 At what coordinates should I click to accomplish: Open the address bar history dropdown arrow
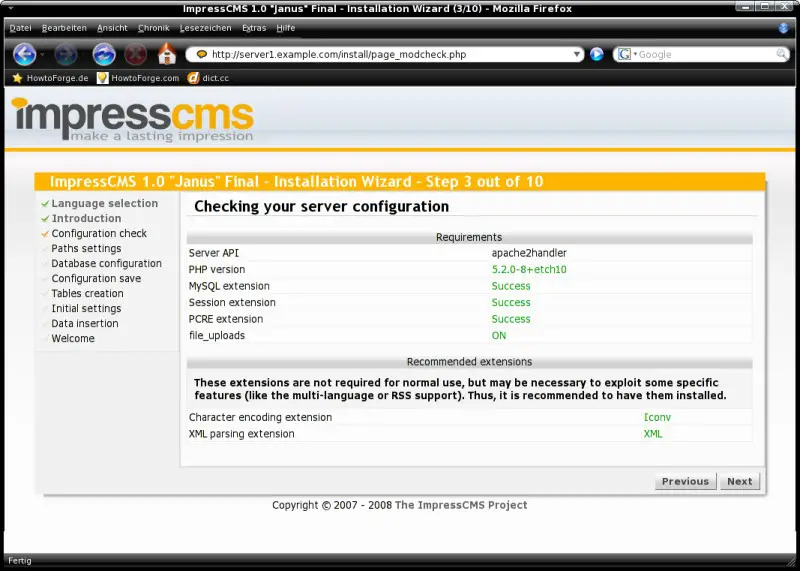[x=576, y=54]
